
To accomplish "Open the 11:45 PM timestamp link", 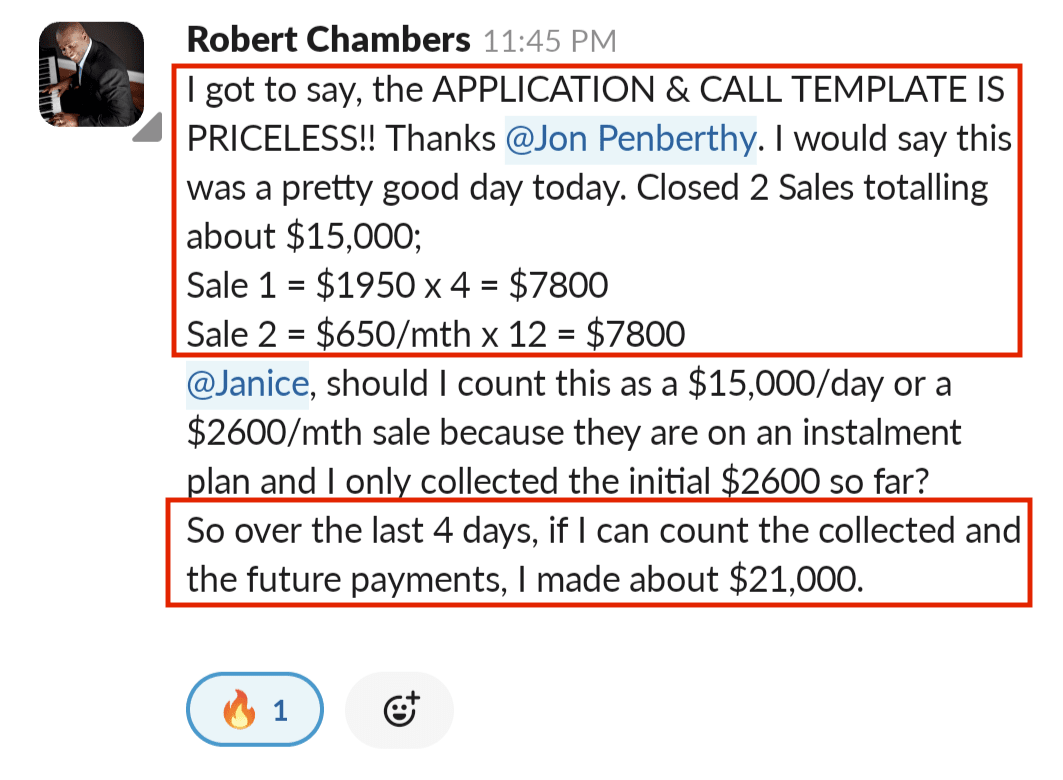I will click(x=550, y=41).
